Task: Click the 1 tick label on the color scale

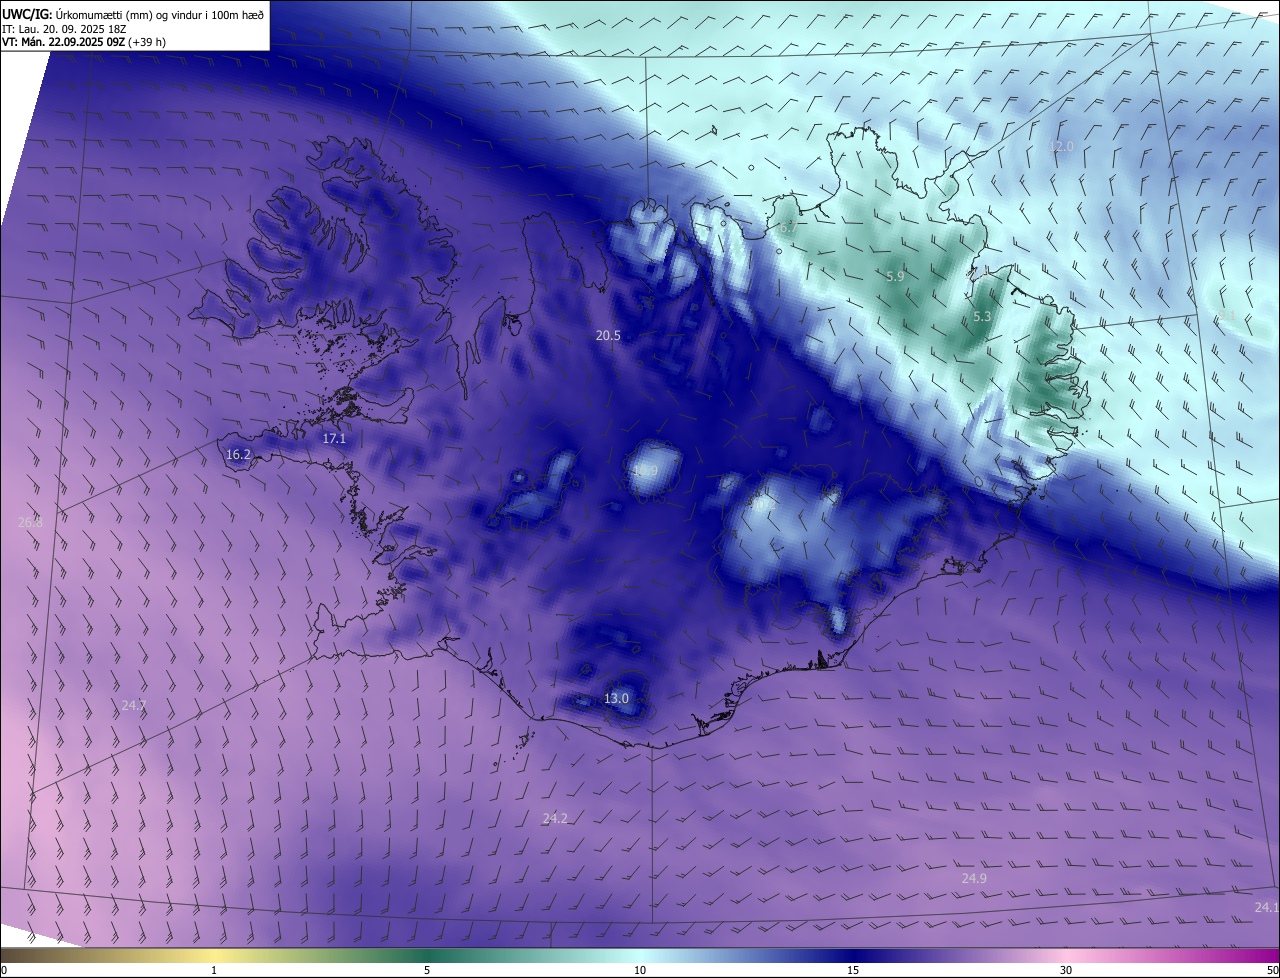Action: pyautogui.click(x=214, y=970)
